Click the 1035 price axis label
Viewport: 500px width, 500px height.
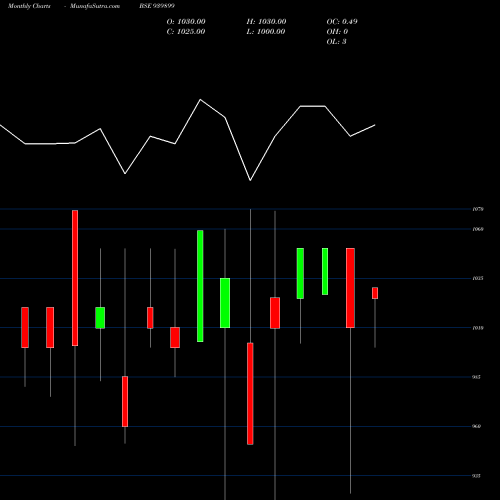[478, 278]
